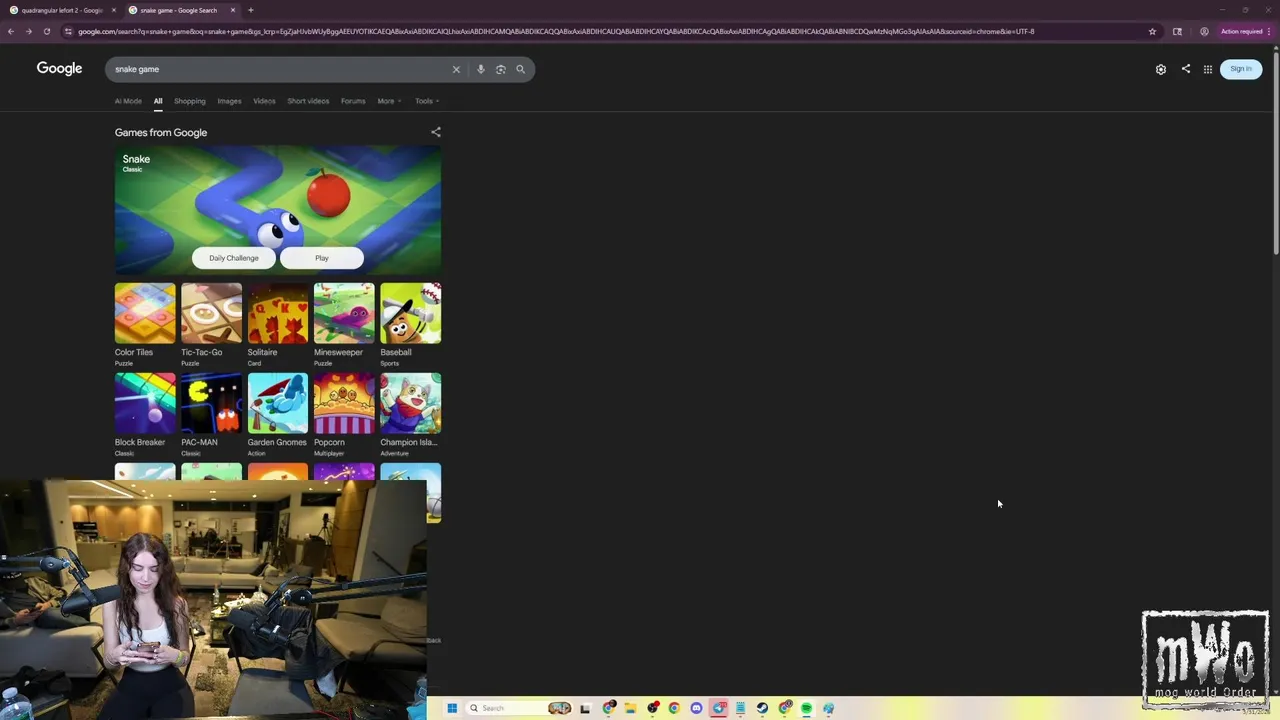The height and width of the screenshot is (720, 1280).
Task: Switch to Images results tab
Action: tap(229, 101)
